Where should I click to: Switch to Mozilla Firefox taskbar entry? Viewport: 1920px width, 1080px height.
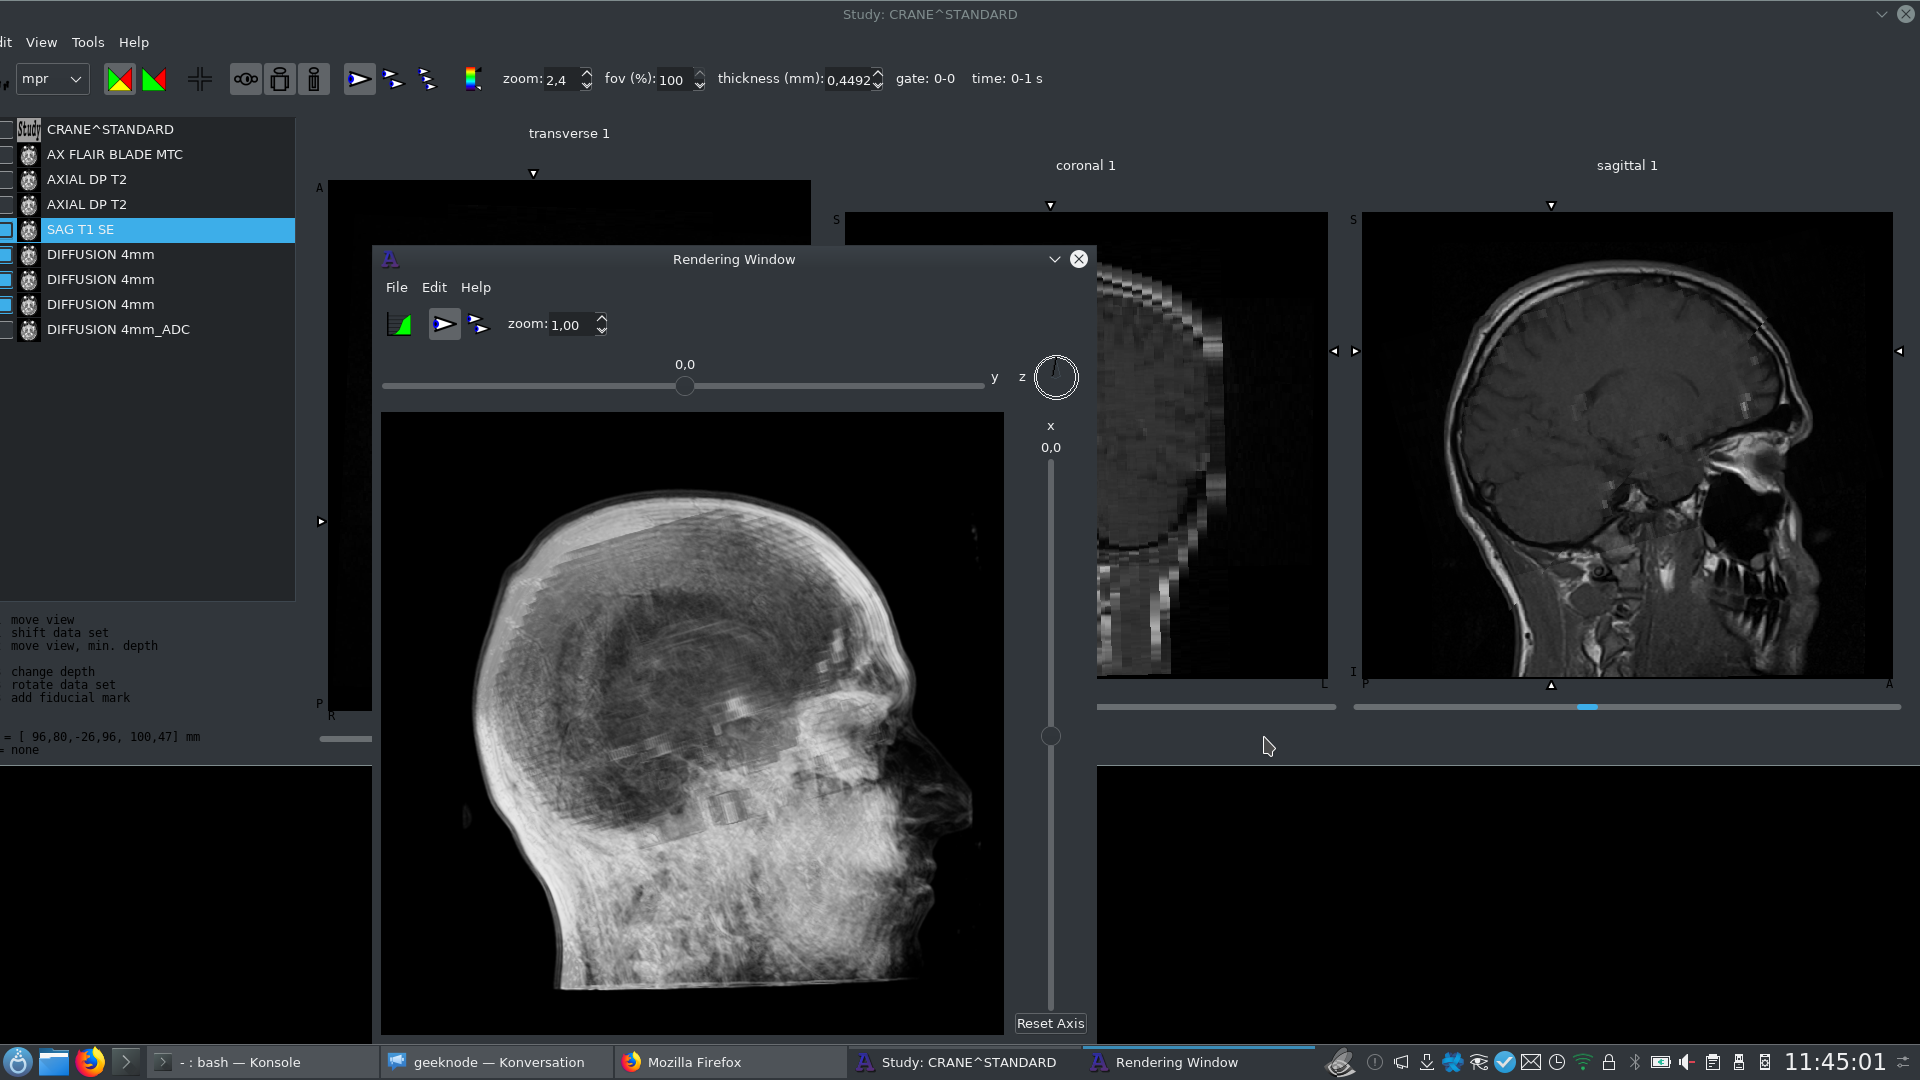point(731,1062)
